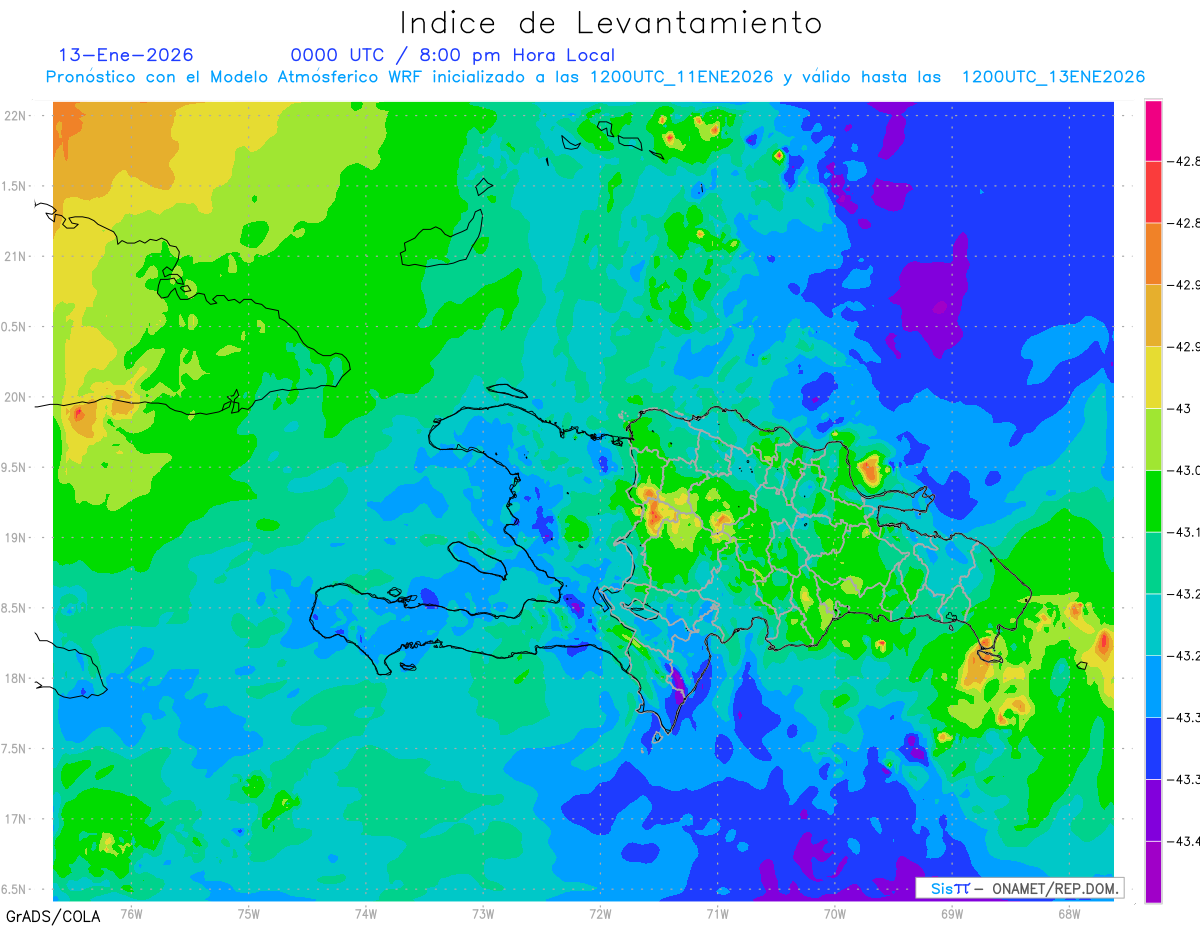Viewport: 1200px width, 927px height.
Task: Click the "71W" longitude label
Action: tap(717, 913)
